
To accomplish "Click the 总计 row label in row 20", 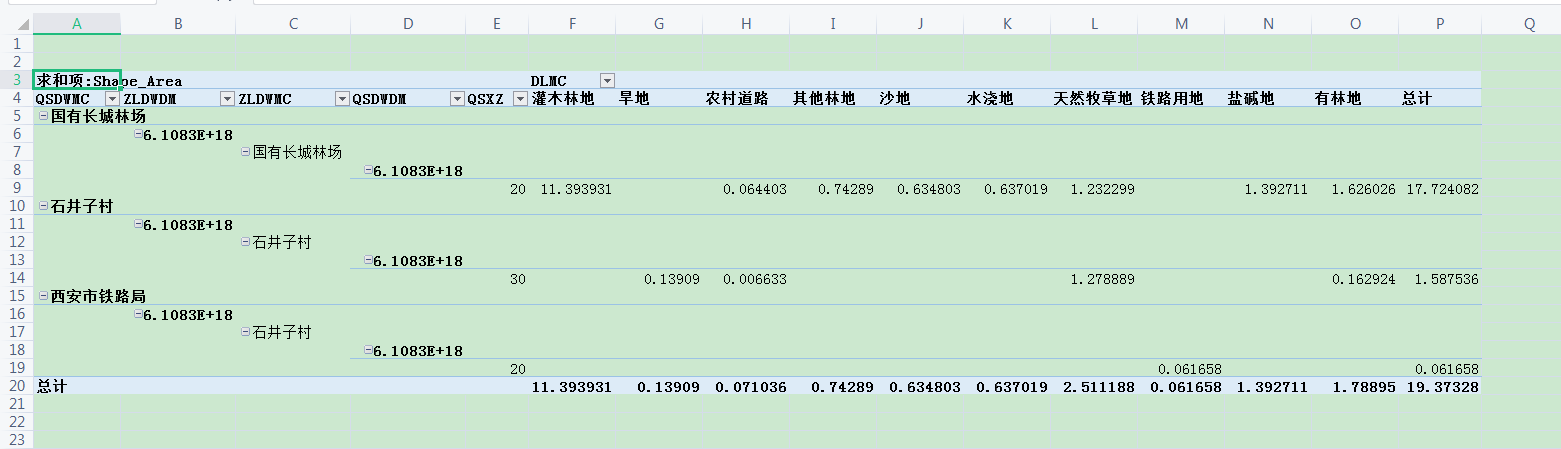I will (x=52, y=385).
